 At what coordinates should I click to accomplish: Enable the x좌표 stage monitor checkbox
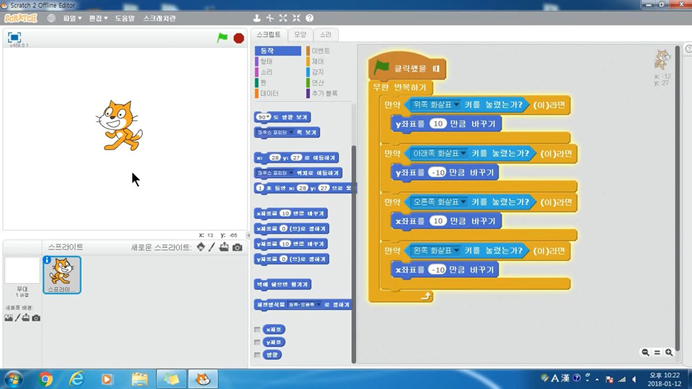(257, 329)
